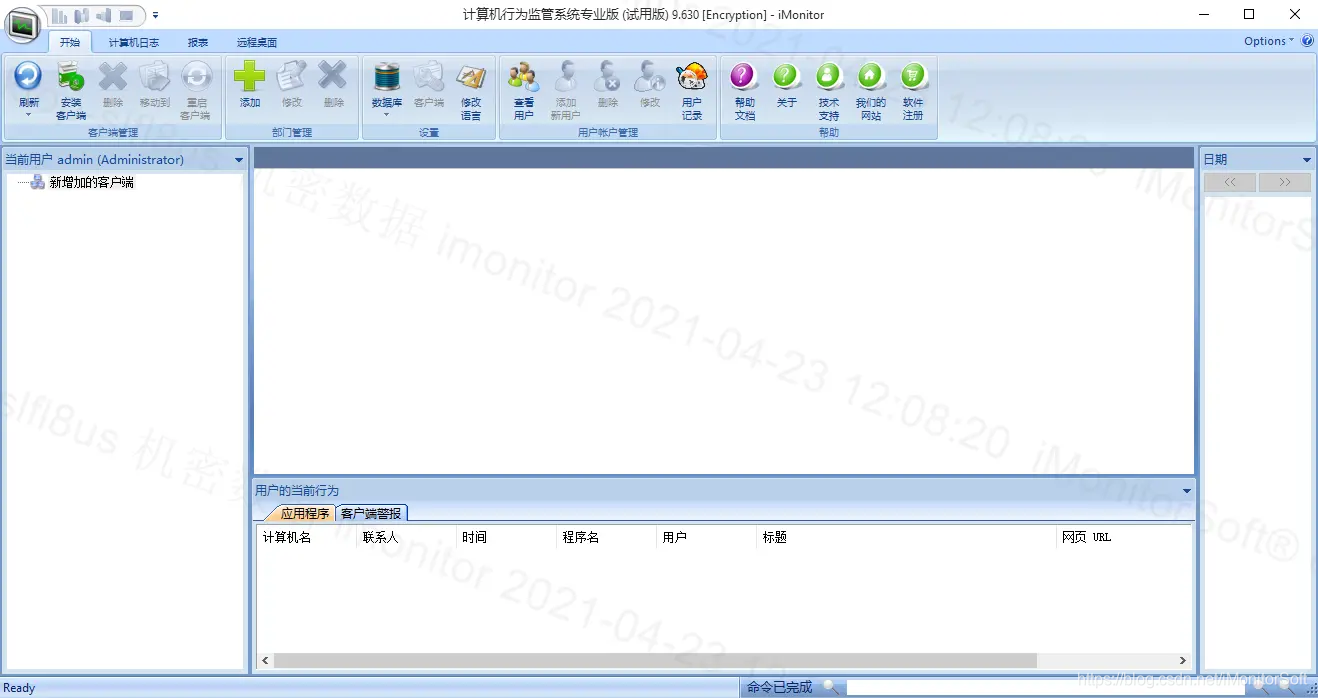This screenshot has width=1318, height=698.
Task: Click the blue help icon beside Options
Action: click(1307, 41)
